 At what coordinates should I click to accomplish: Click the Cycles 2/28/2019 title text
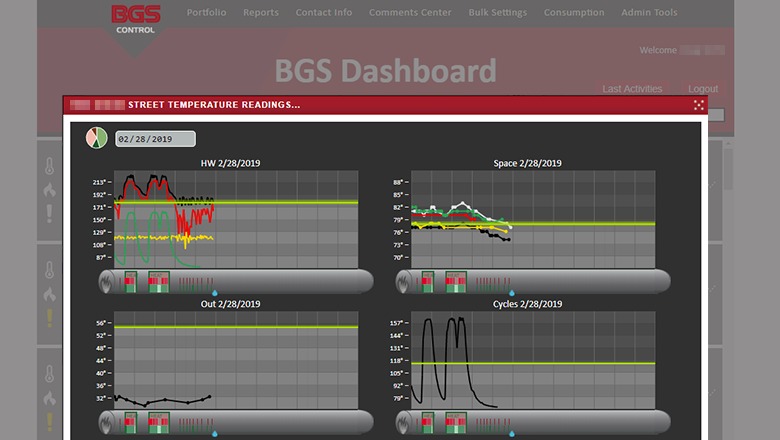(527, 304)
